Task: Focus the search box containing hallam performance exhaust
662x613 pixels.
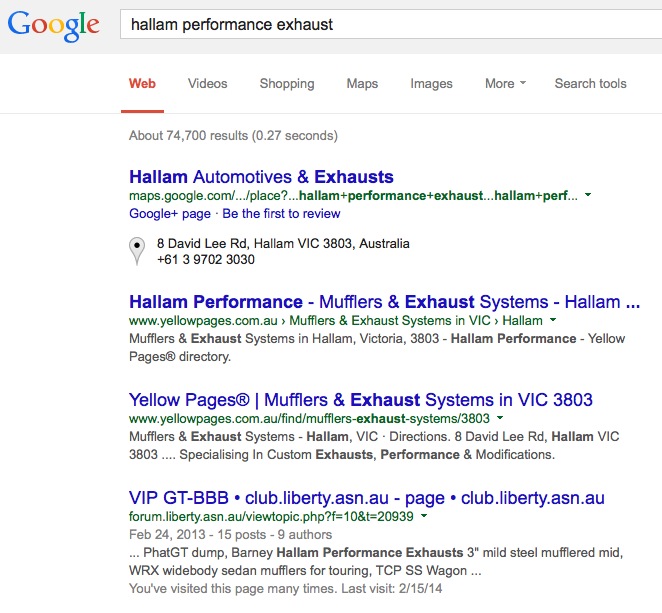Action: (391, 24)
